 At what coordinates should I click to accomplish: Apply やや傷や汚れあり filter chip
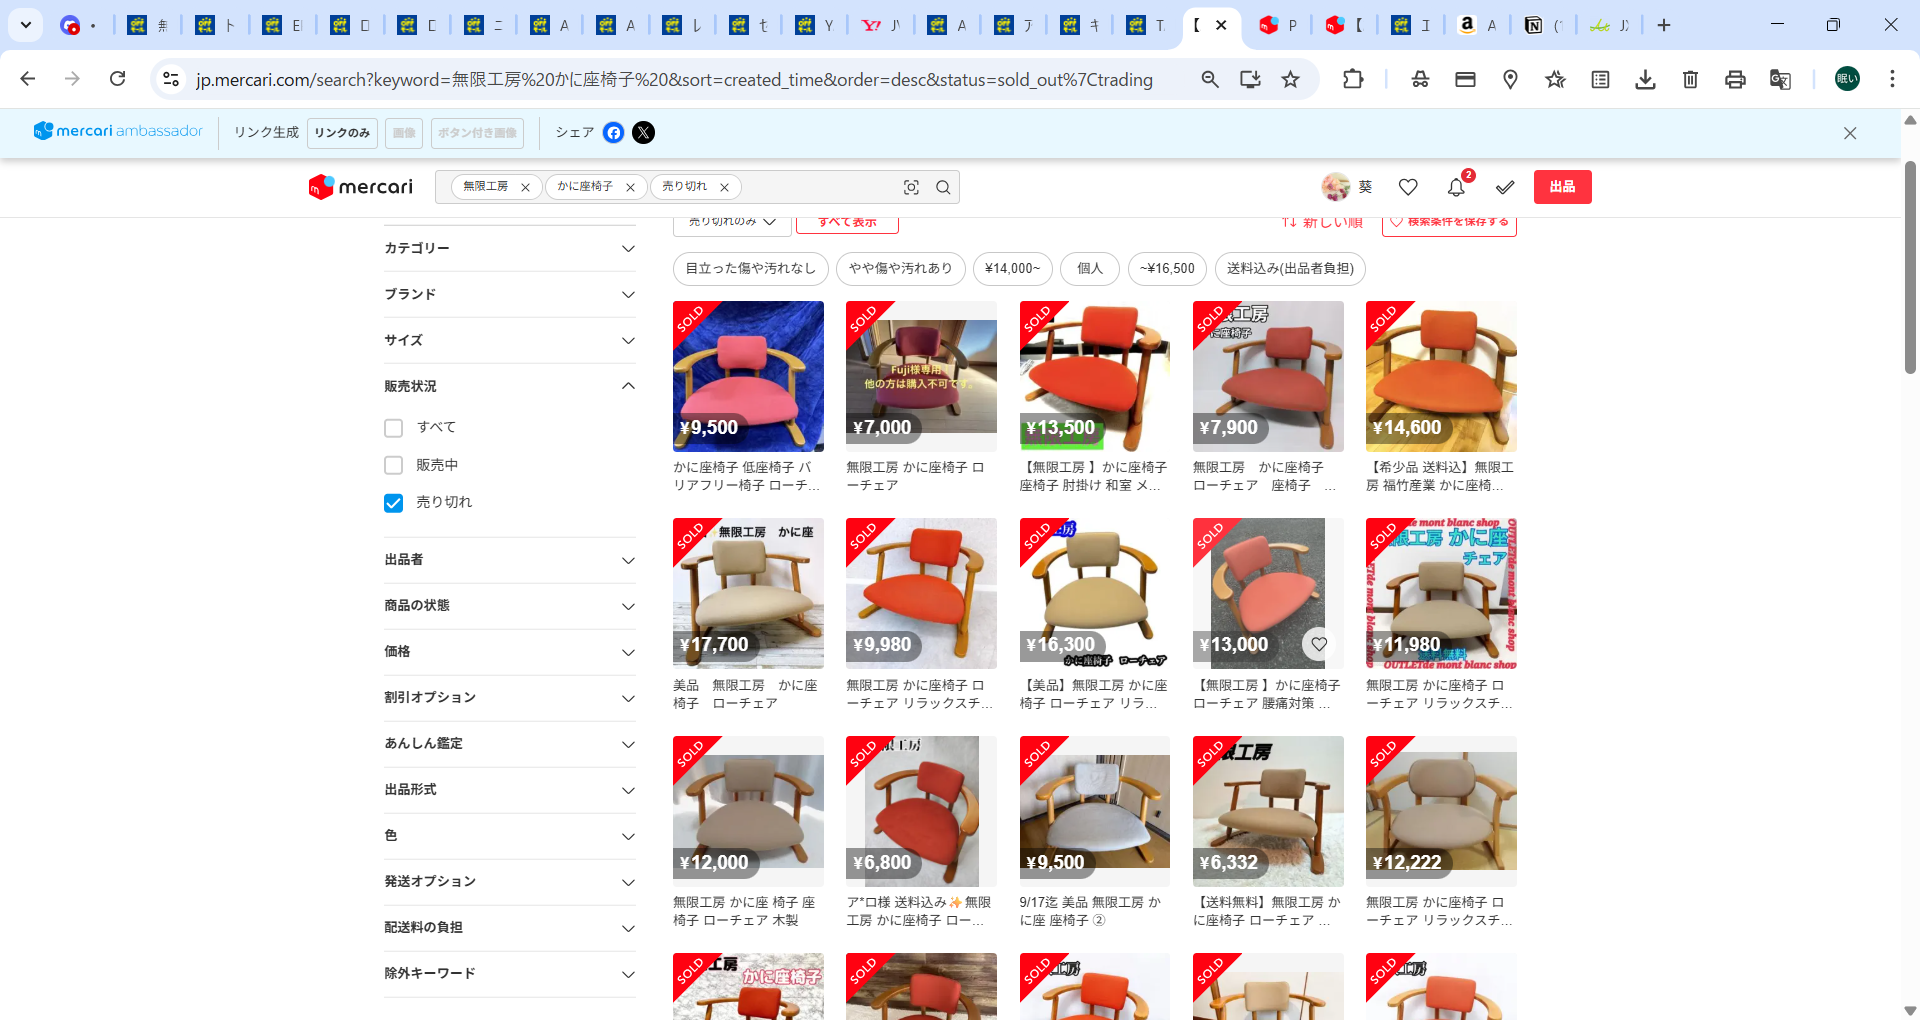[x=901, y=269]
